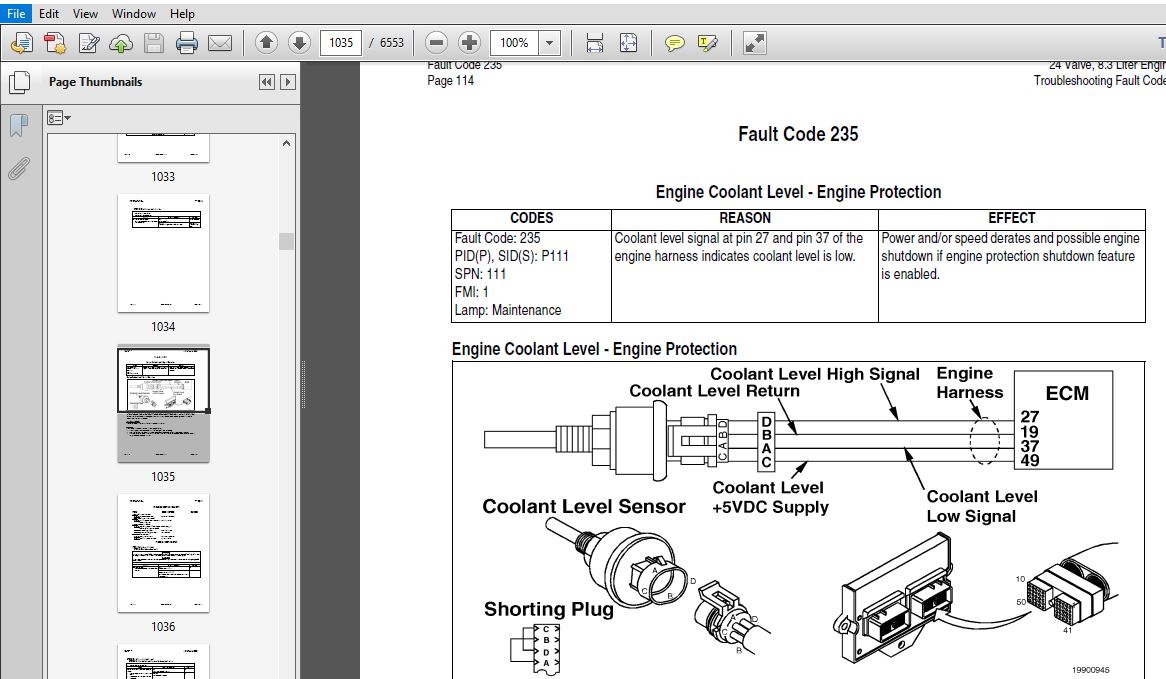Click the 'FMI: 1' text
Screen dimensions: 1166x679
click(x=471, y=292)
